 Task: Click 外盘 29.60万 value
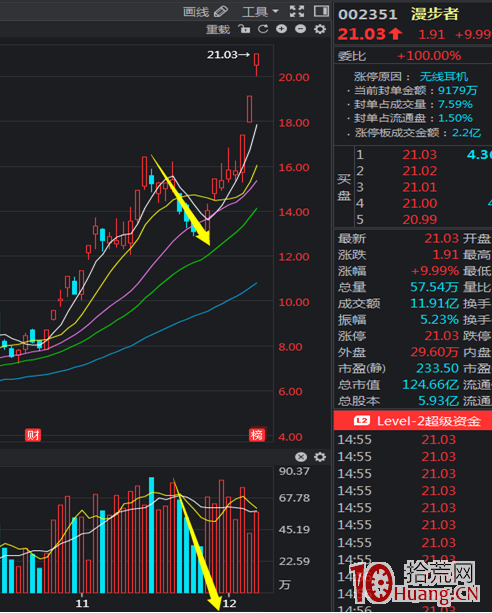click(x=434, y=352)
